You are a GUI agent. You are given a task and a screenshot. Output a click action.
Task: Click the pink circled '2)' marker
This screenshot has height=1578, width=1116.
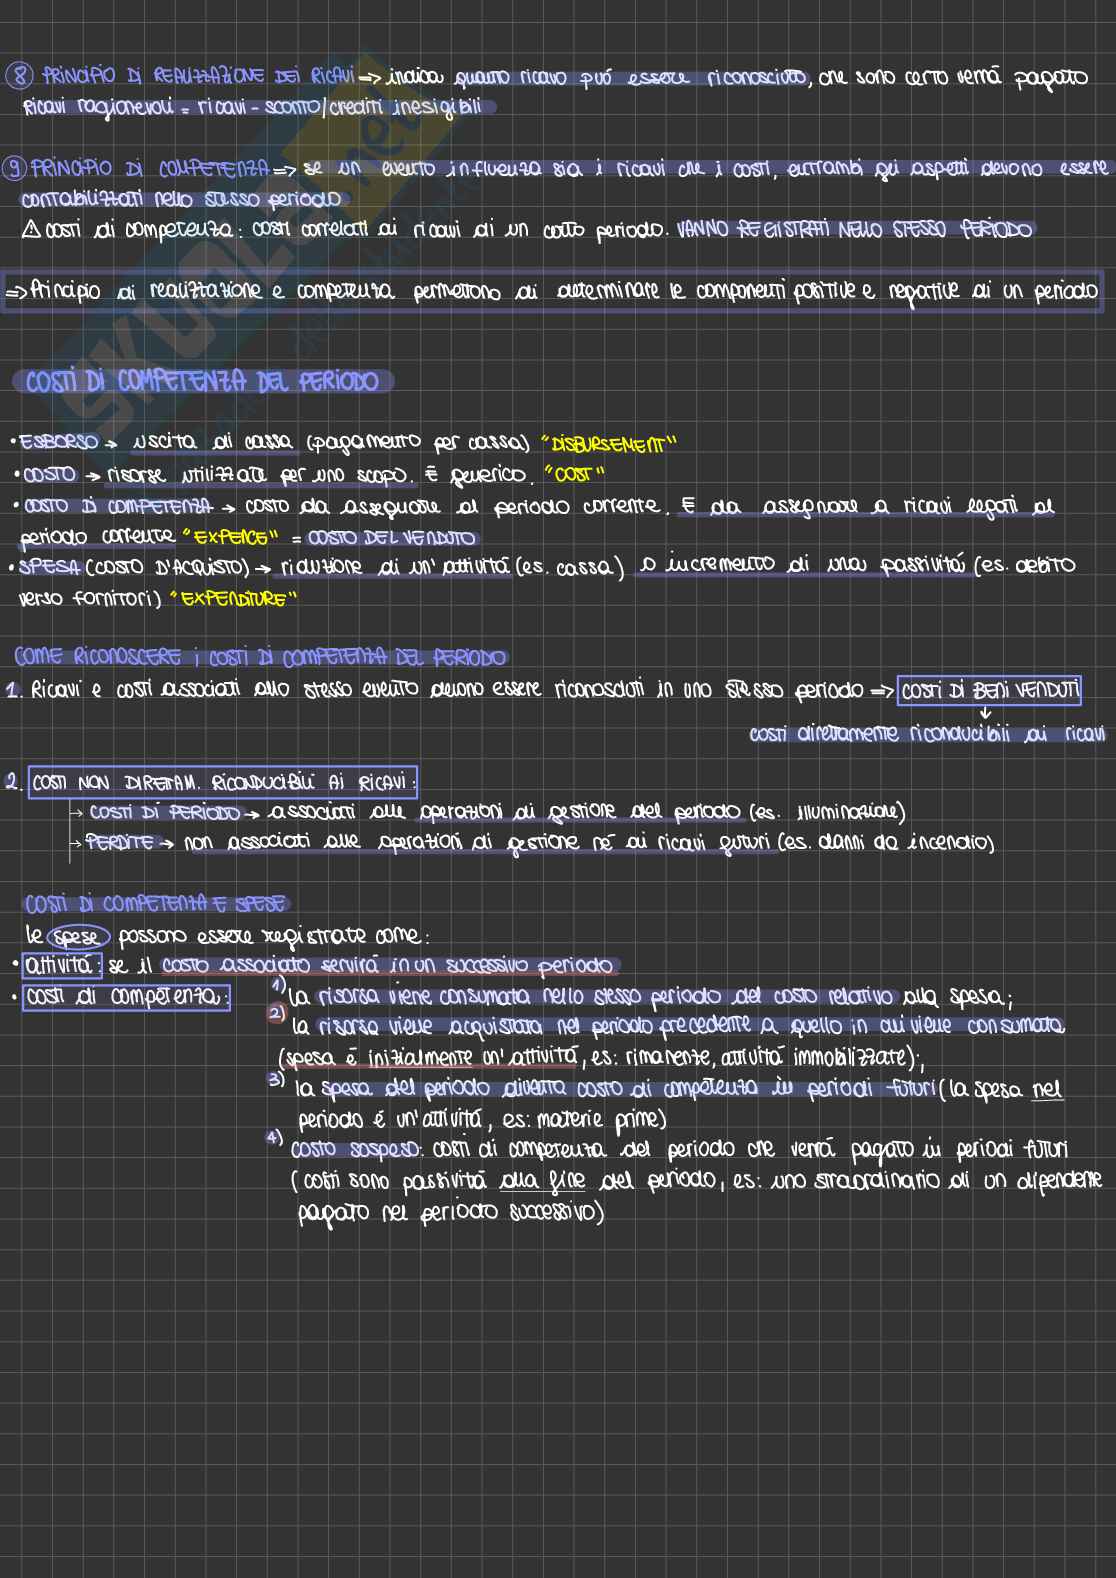[x=277, y=1013]
